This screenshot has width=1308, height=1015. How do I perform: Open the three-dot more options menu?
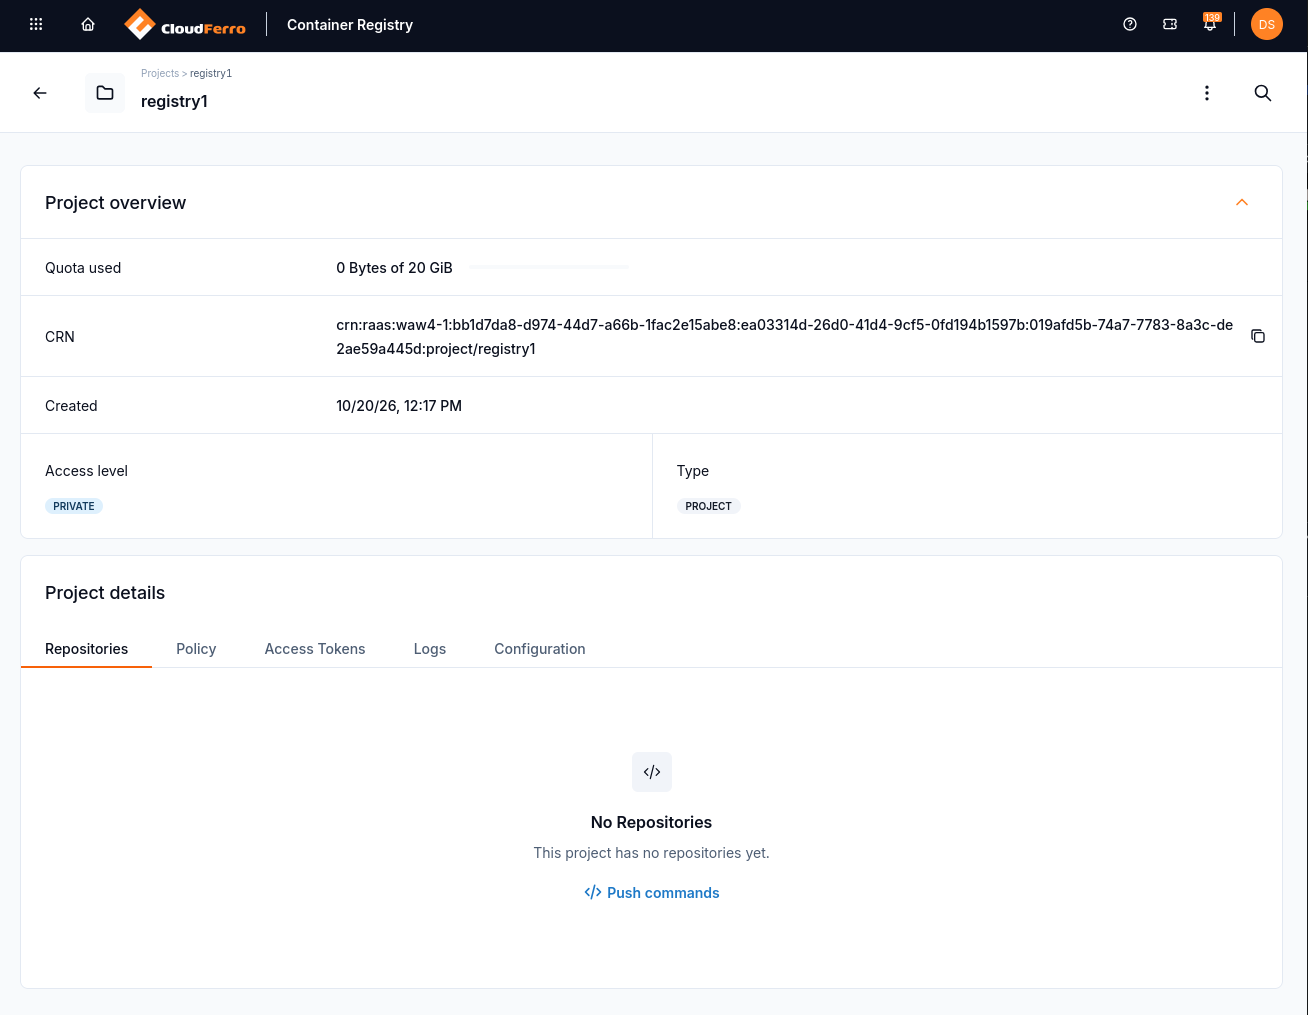[x=1207, y=93]
